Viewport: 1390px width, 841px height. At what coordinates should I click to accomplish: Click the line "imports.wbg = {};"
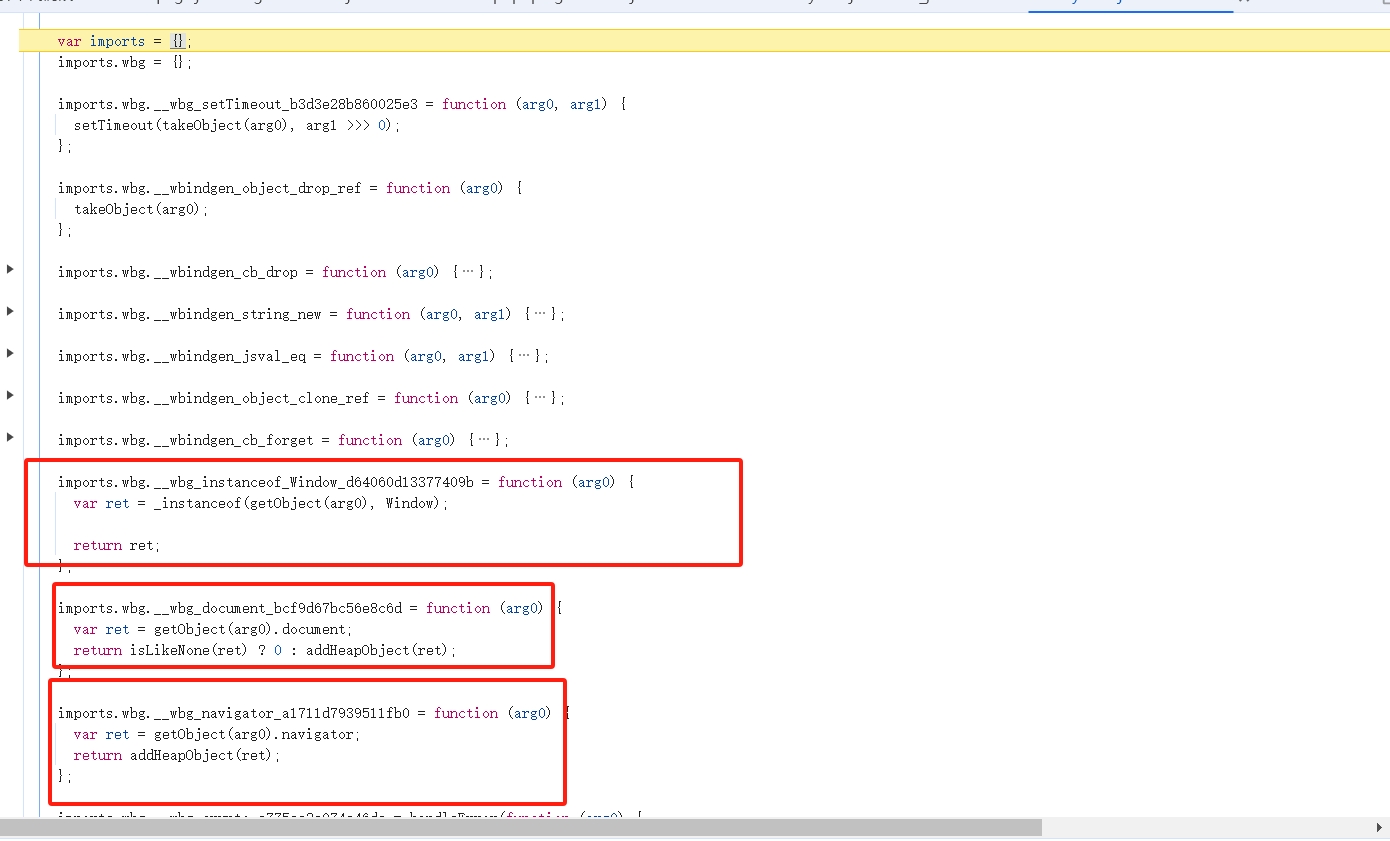tap(124, 62)
